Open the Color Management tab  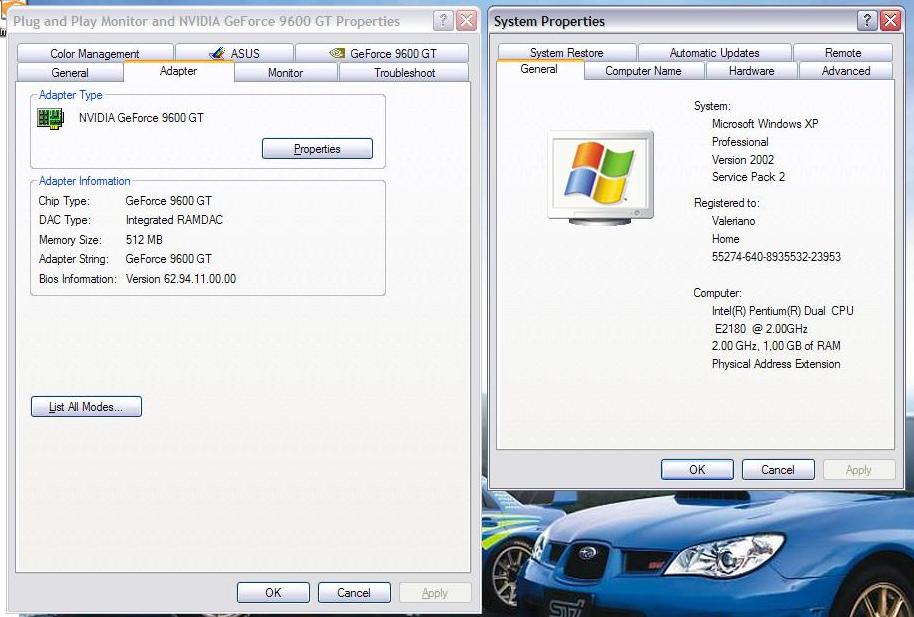click(x=94, y=54)
